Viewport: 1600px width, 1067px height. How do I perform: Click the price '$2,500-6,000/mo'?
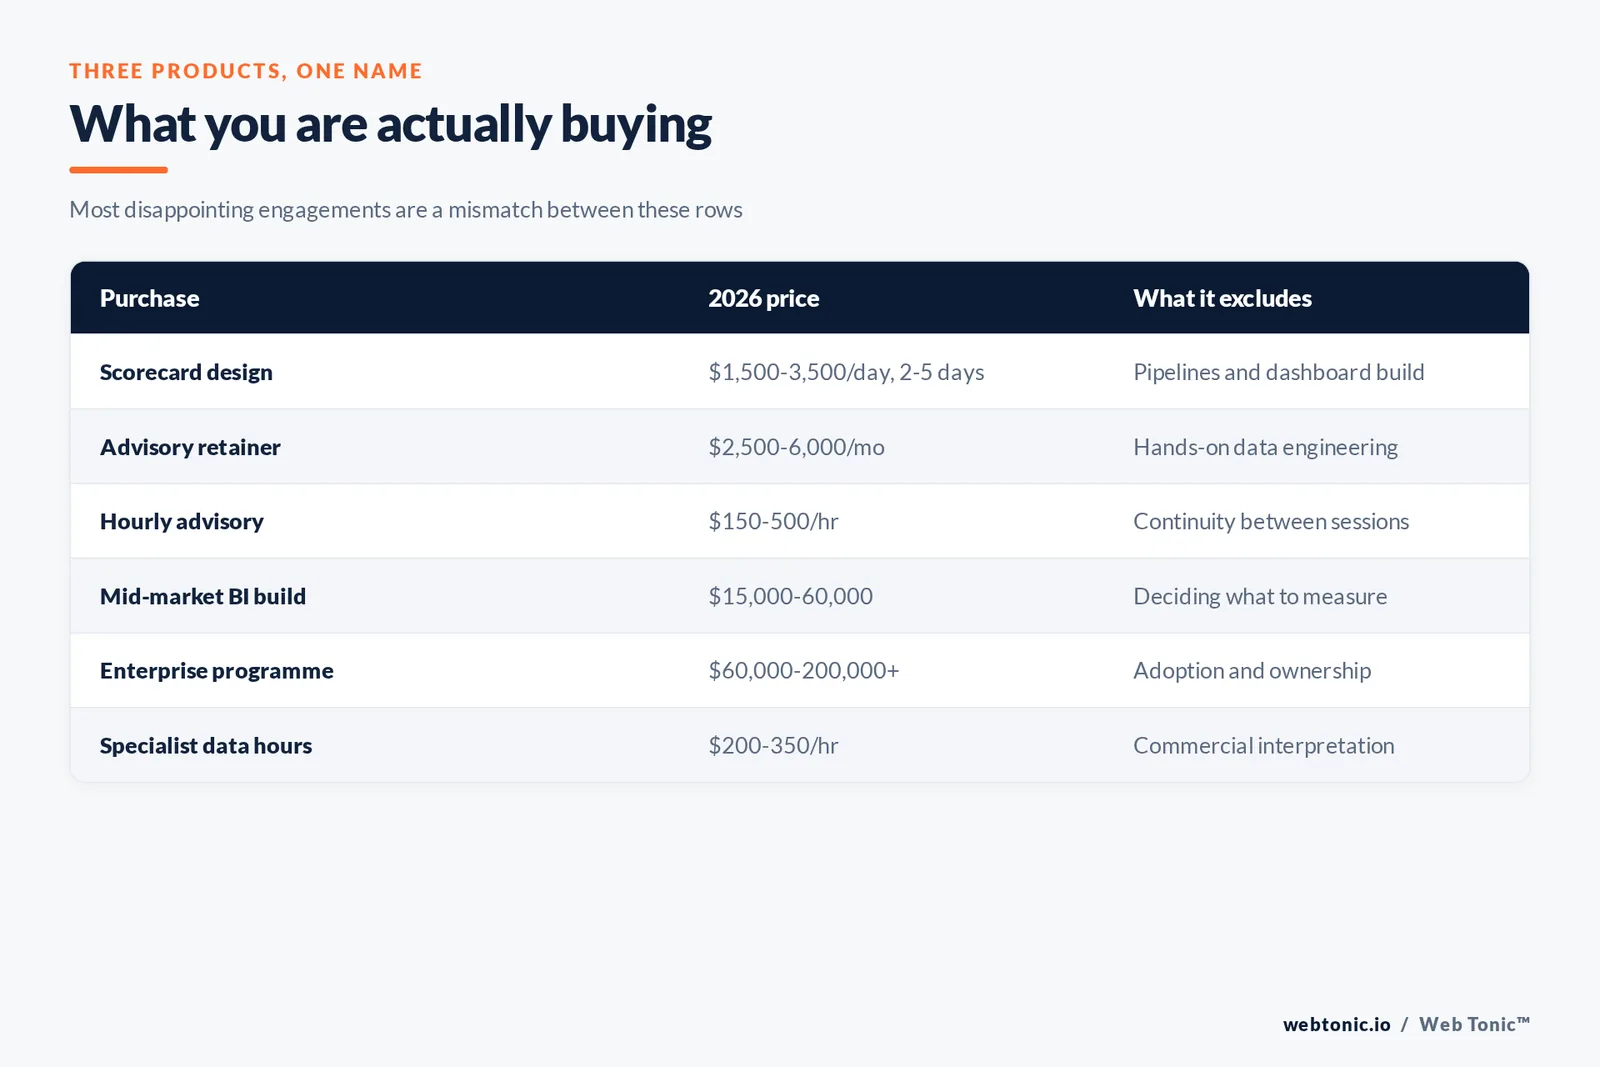796,447
